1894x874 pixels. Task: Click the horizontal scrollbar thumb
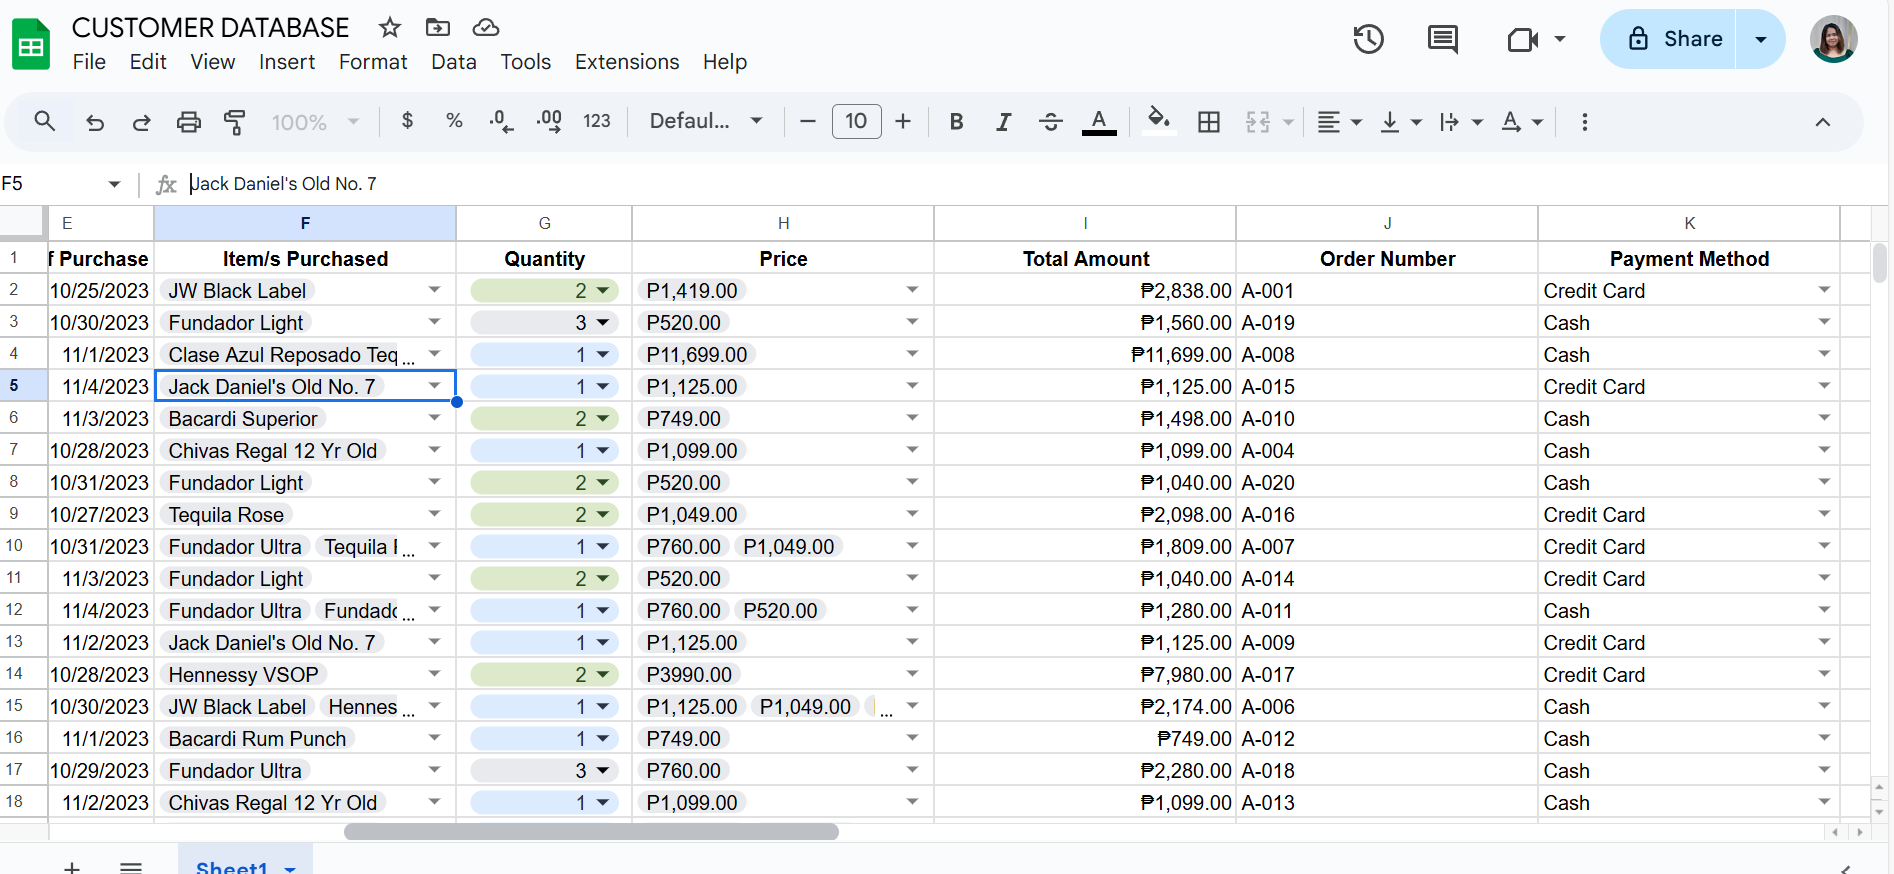coord(591,832)
